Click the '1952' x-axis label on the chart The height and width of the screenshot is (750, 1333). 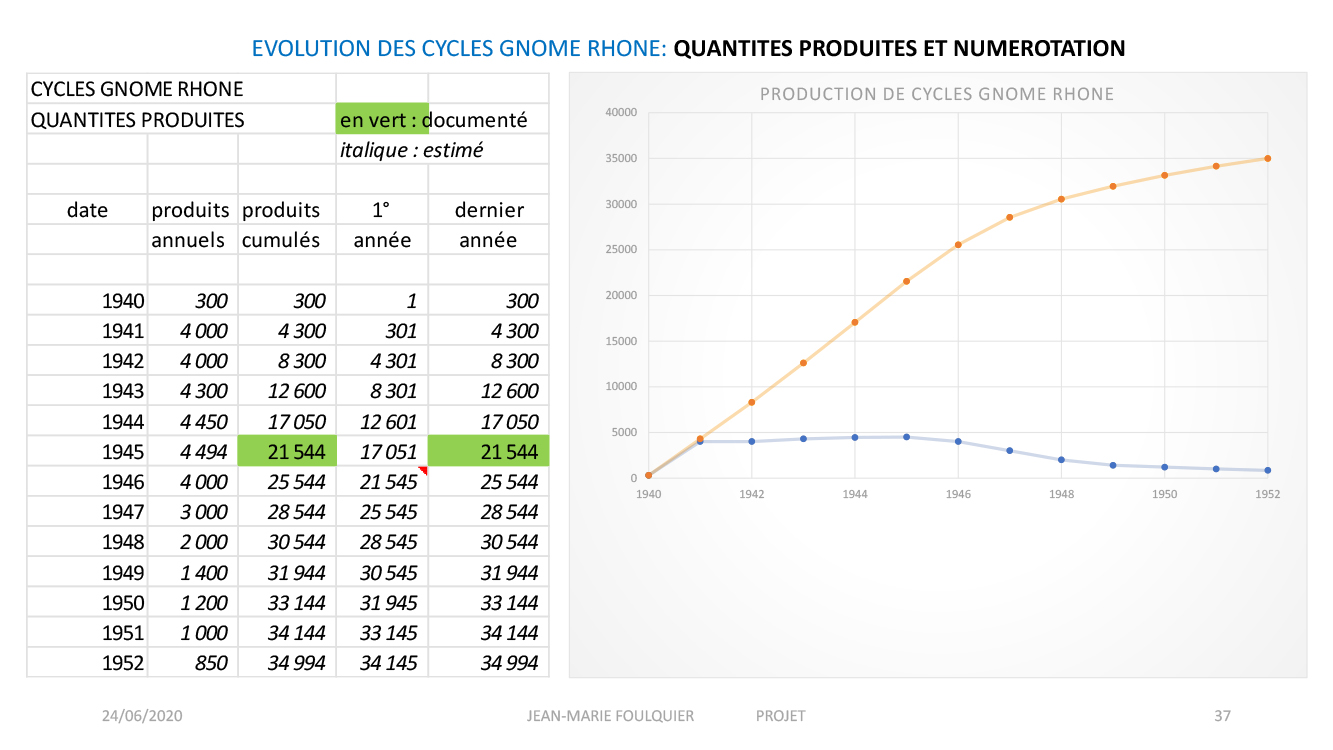(x=1267, y=494)
